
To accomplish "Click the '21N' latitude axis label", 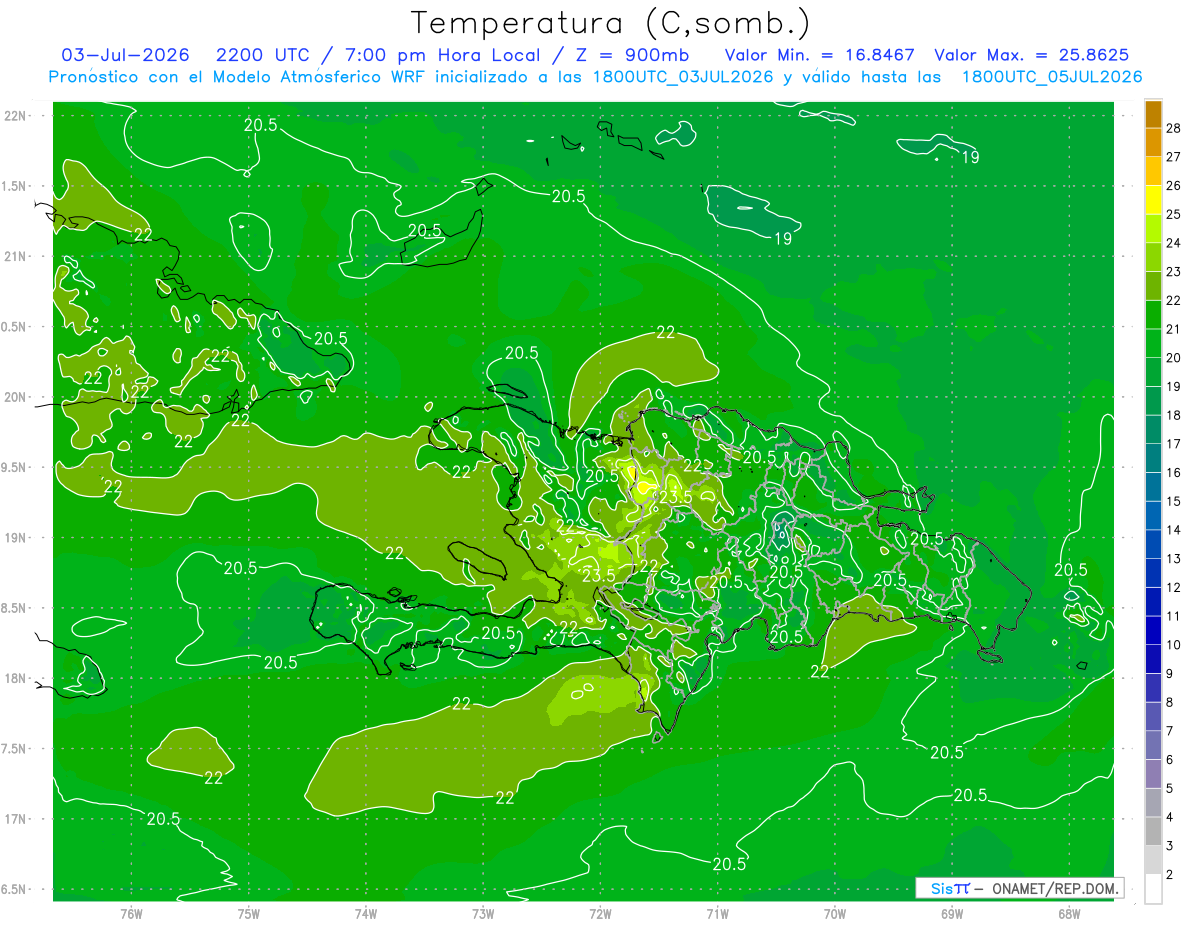I will pyautogui.click(x=15, y=256).
